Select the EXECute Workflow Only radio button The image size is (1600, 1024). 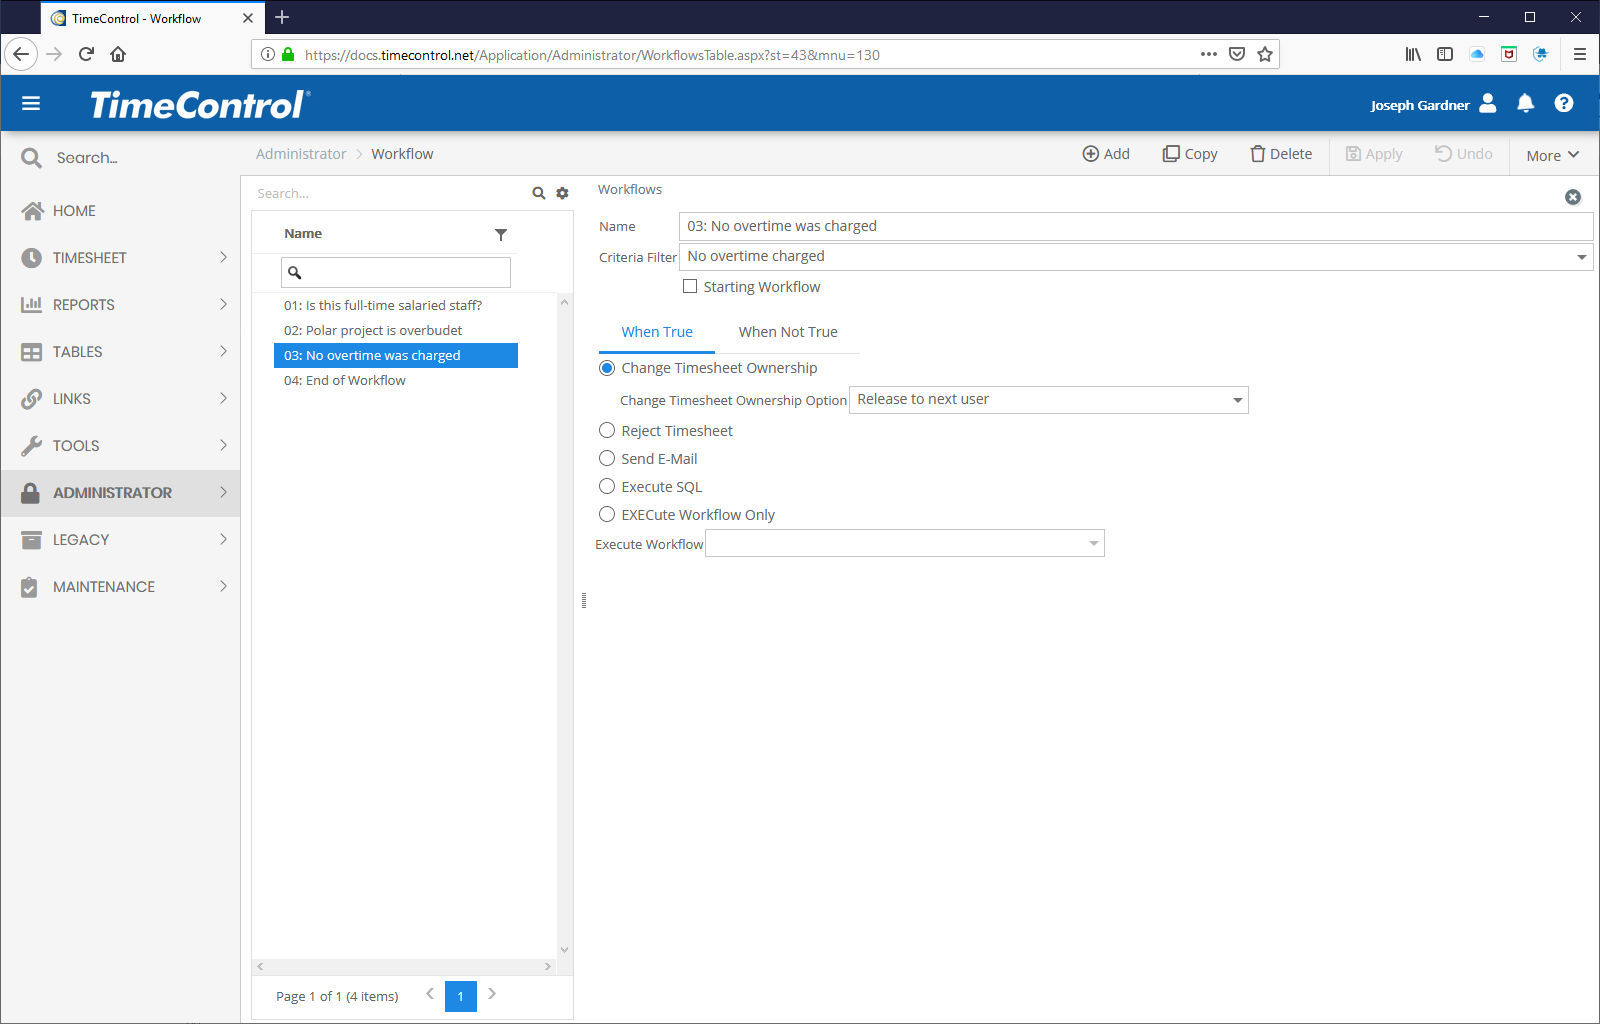point(607,515)
